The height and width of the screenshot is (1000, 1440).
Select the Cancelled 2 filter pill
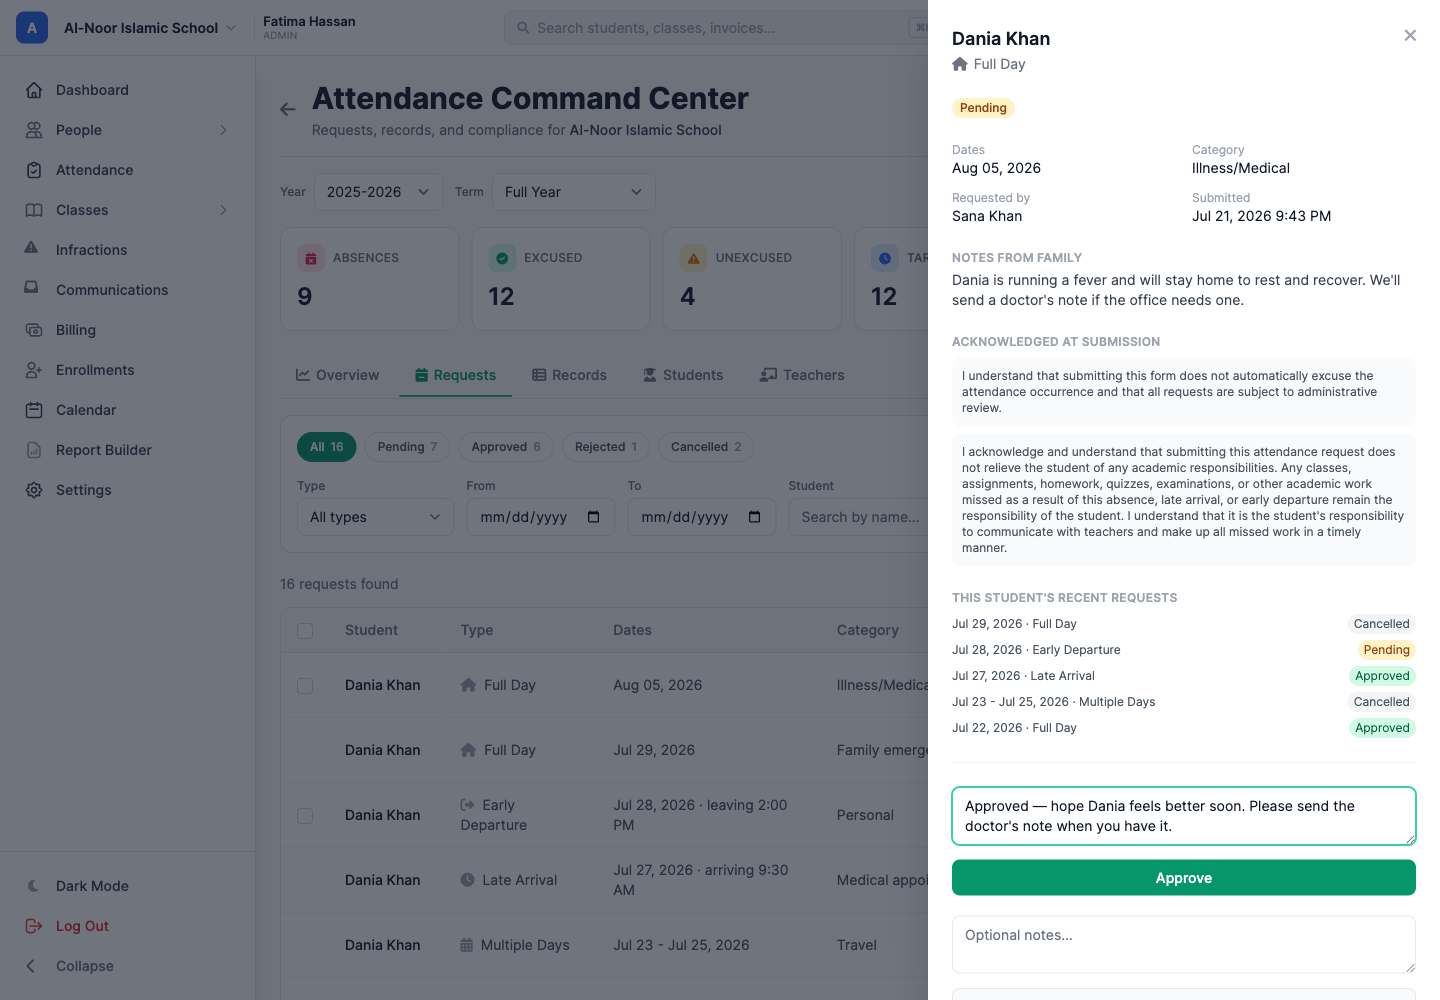click(x=706, y=447)
